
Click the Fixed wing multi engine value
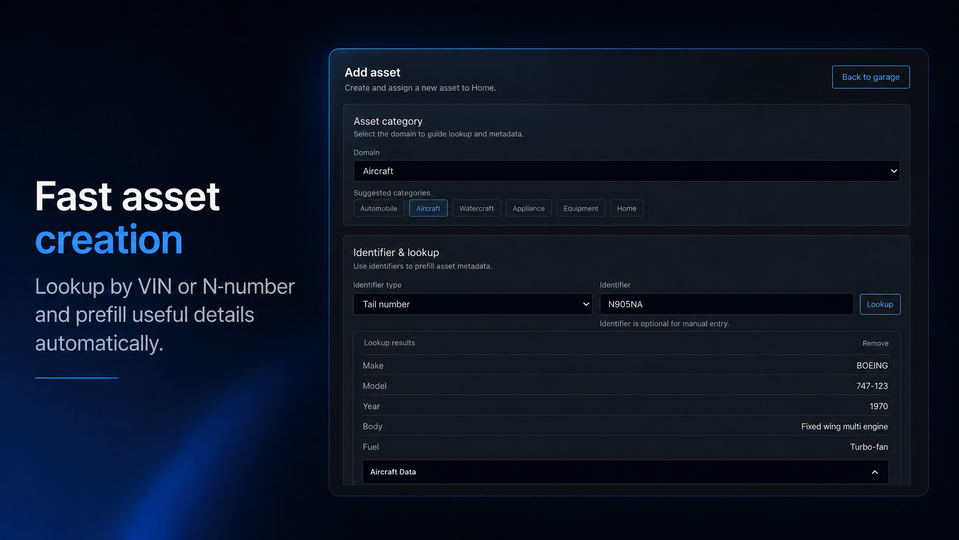[844, 426]
